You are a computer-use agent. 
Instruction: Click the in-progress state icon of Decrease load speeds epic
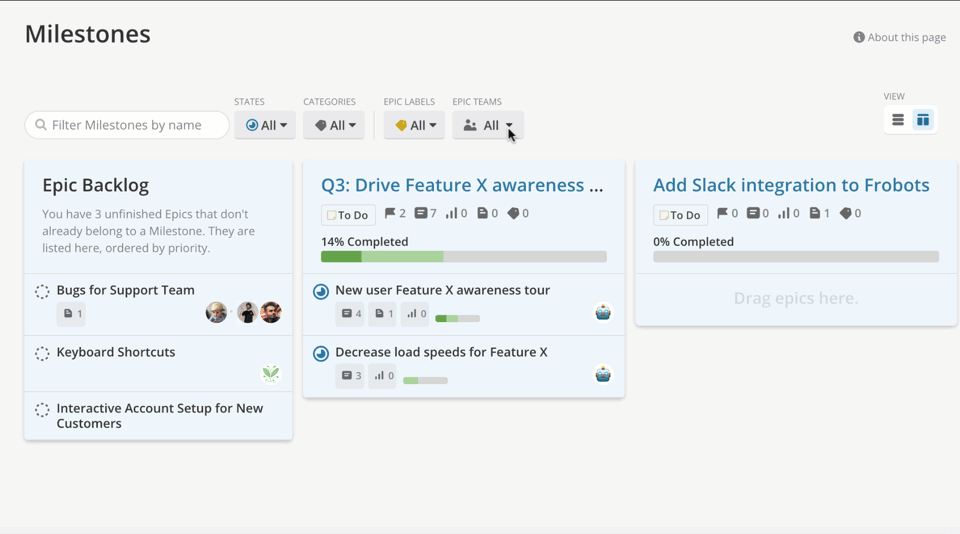(x=321, y=353)
